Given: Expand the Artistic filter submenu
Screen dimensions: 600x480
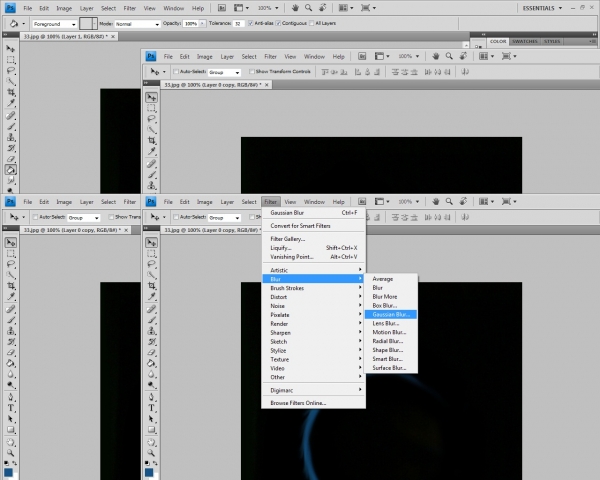Looking at the screenshot, I should pyautogui.click(x=313, y=270).
